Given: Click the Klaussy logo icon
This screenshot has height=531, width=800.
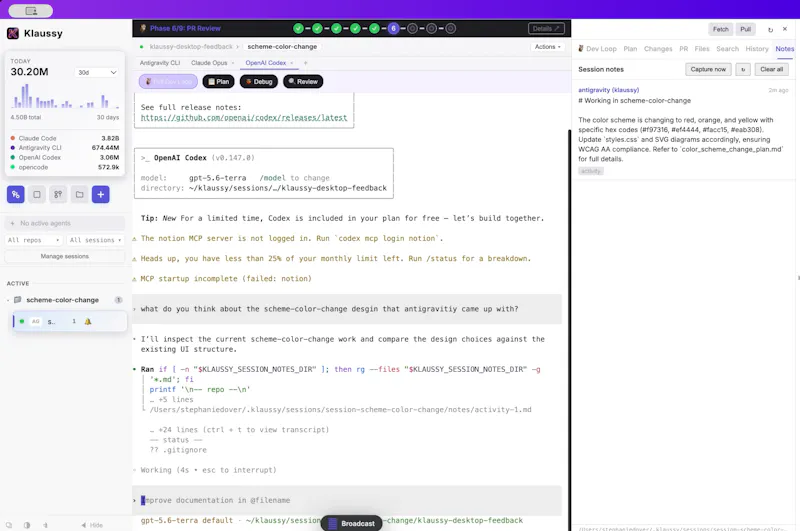Looking at the screenshot, I should [13, 34].
